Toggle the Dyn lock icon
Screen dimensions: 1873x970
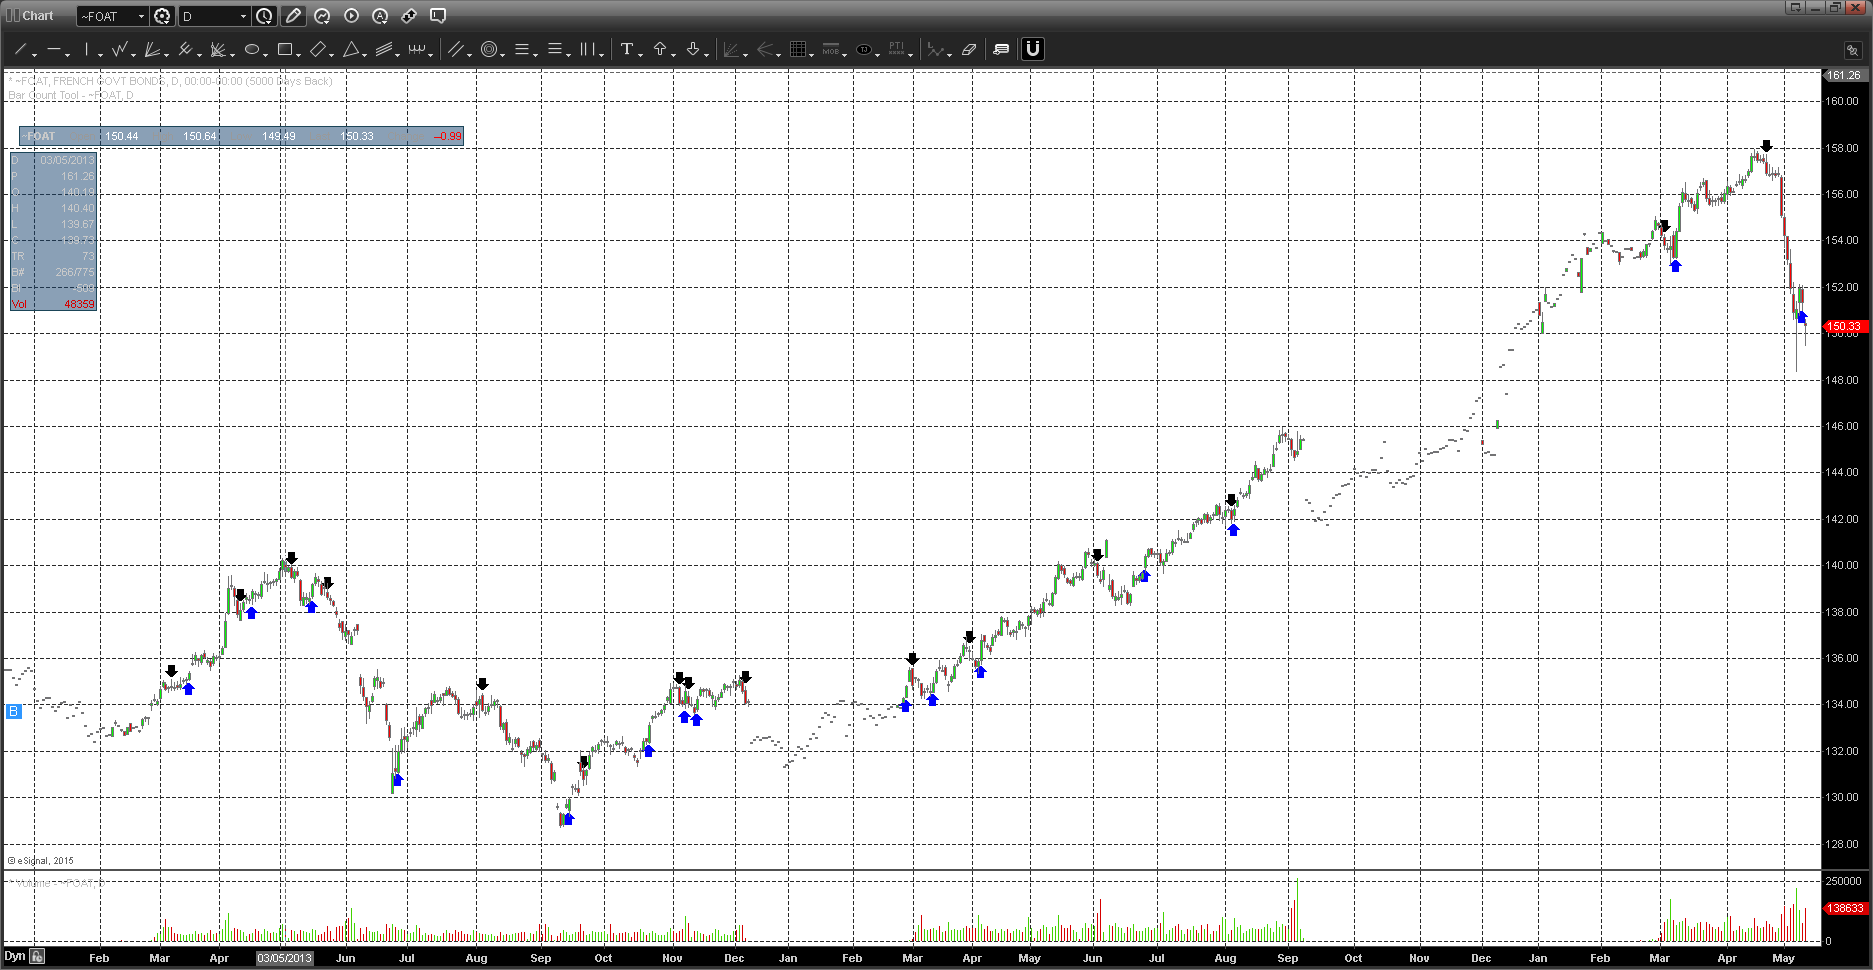(37, 956)
